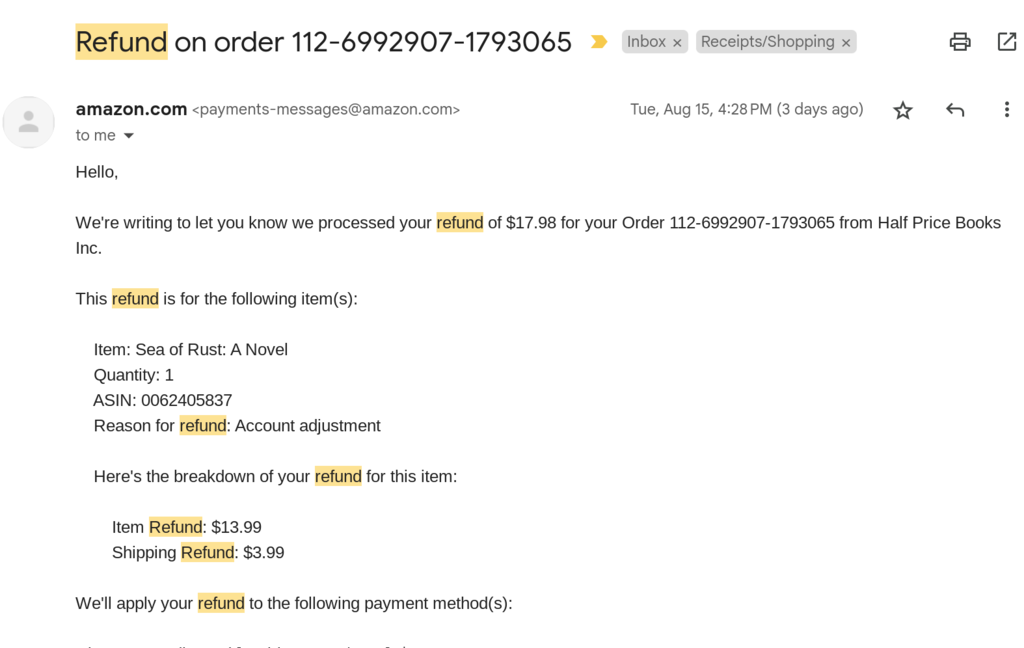Viewport: 1024px width, 648px height.
Task: Click the sender avatar picture
Action: click(29, 122)
